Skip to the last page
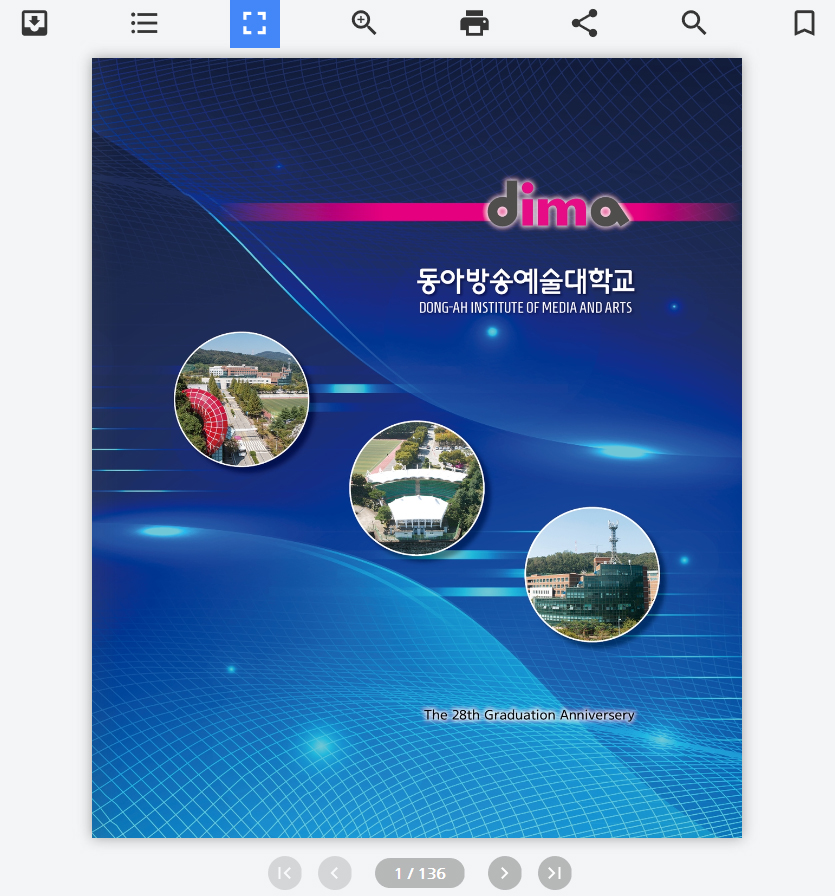Viewport: 835px width, 896px height. pyautogui.click(x=555, y=873)
